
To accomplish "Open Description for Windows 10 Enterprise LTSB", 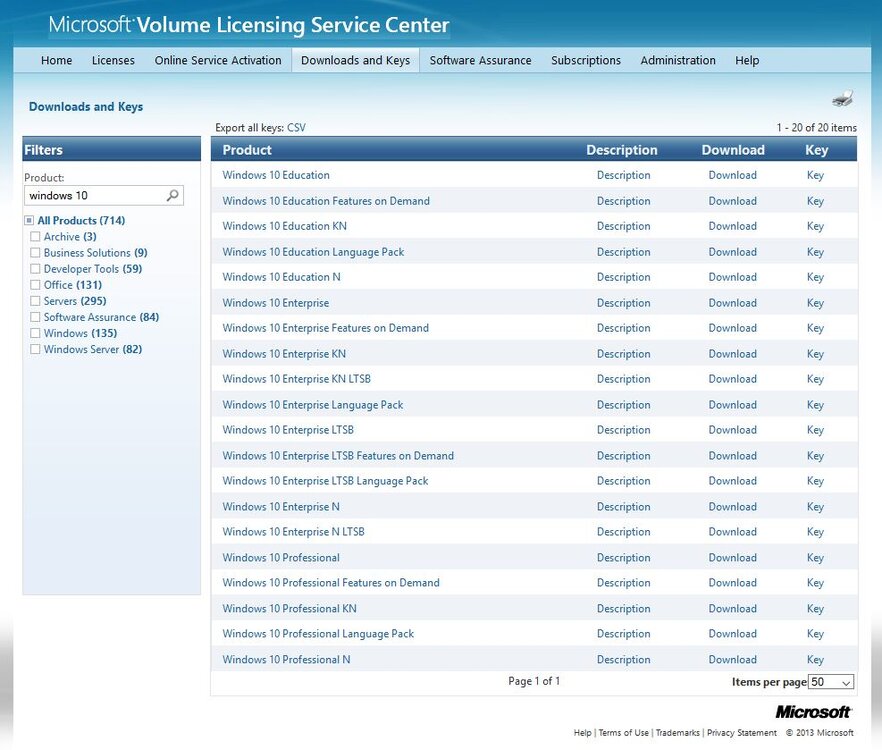I will [623, 430].
